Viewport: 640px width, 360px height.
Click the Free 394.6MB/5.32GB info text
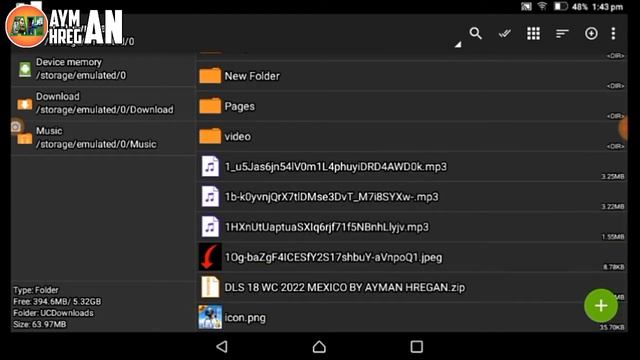pyautogui.click(x=57, y=302)
